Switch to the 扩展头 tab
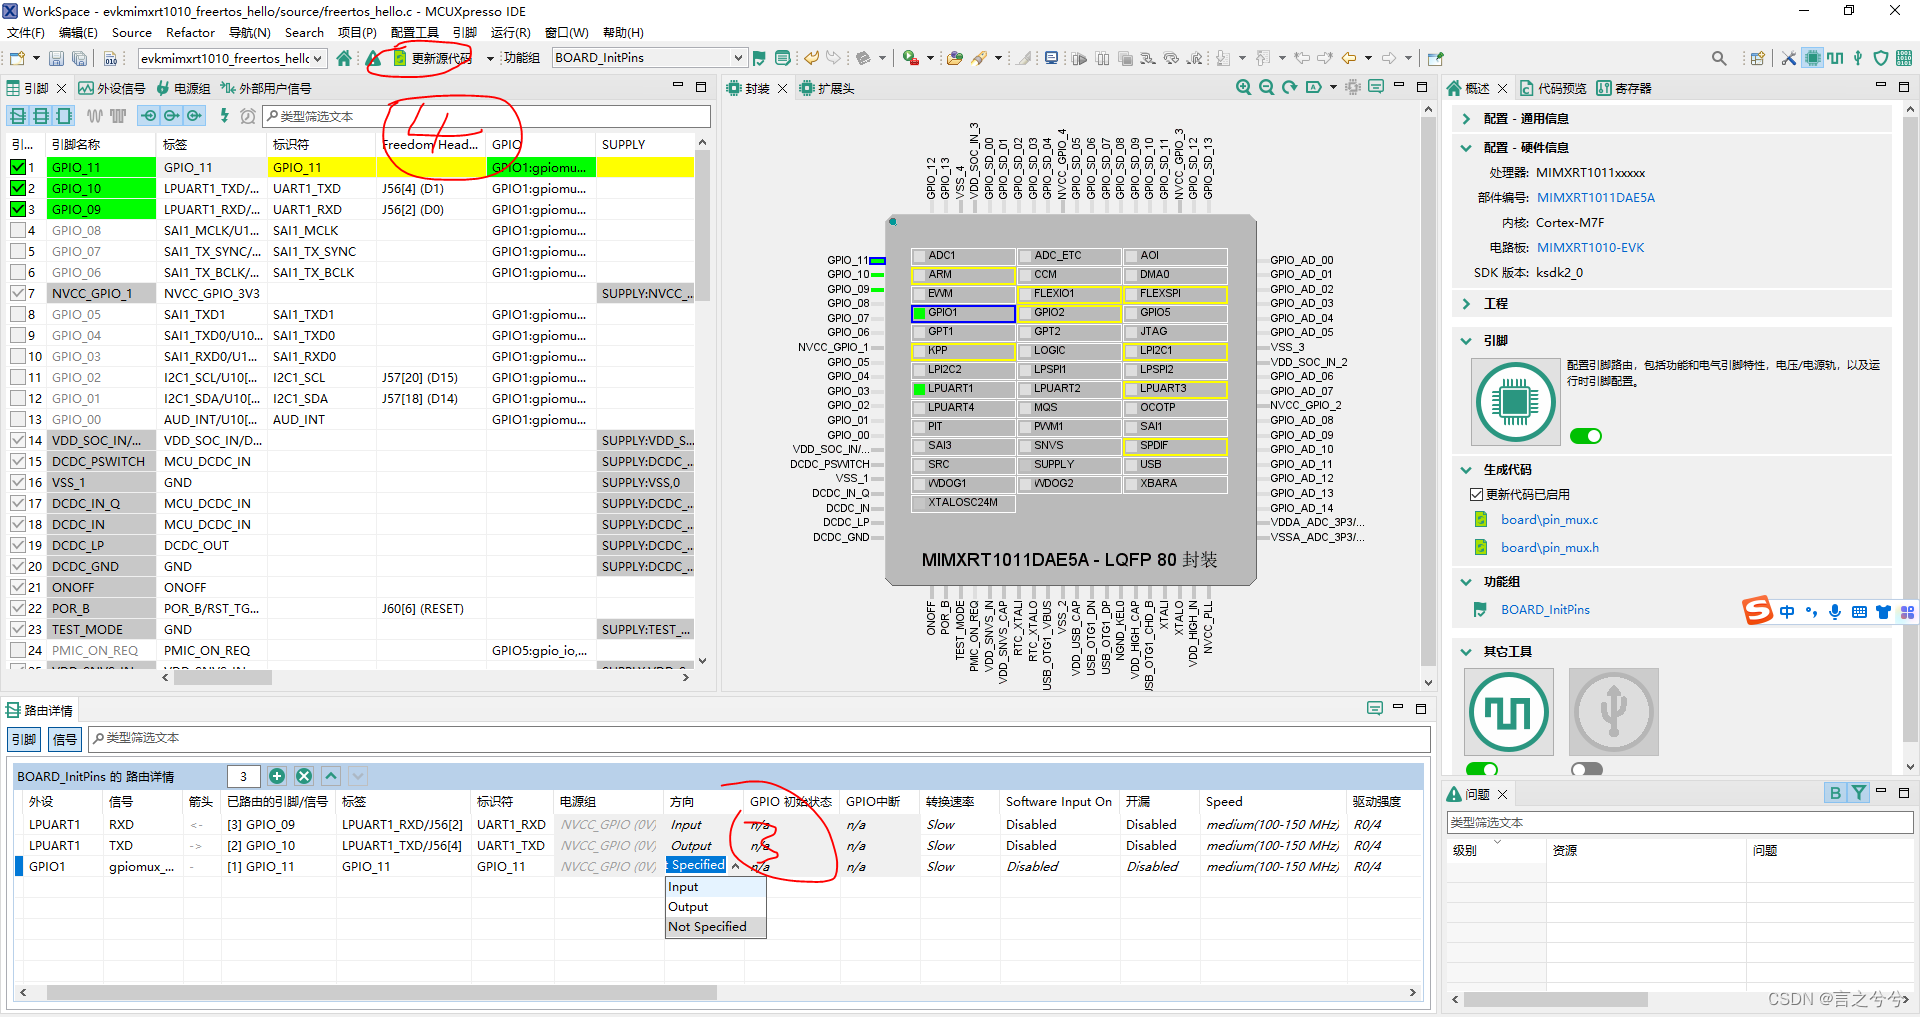 click(x=827, y=88)
